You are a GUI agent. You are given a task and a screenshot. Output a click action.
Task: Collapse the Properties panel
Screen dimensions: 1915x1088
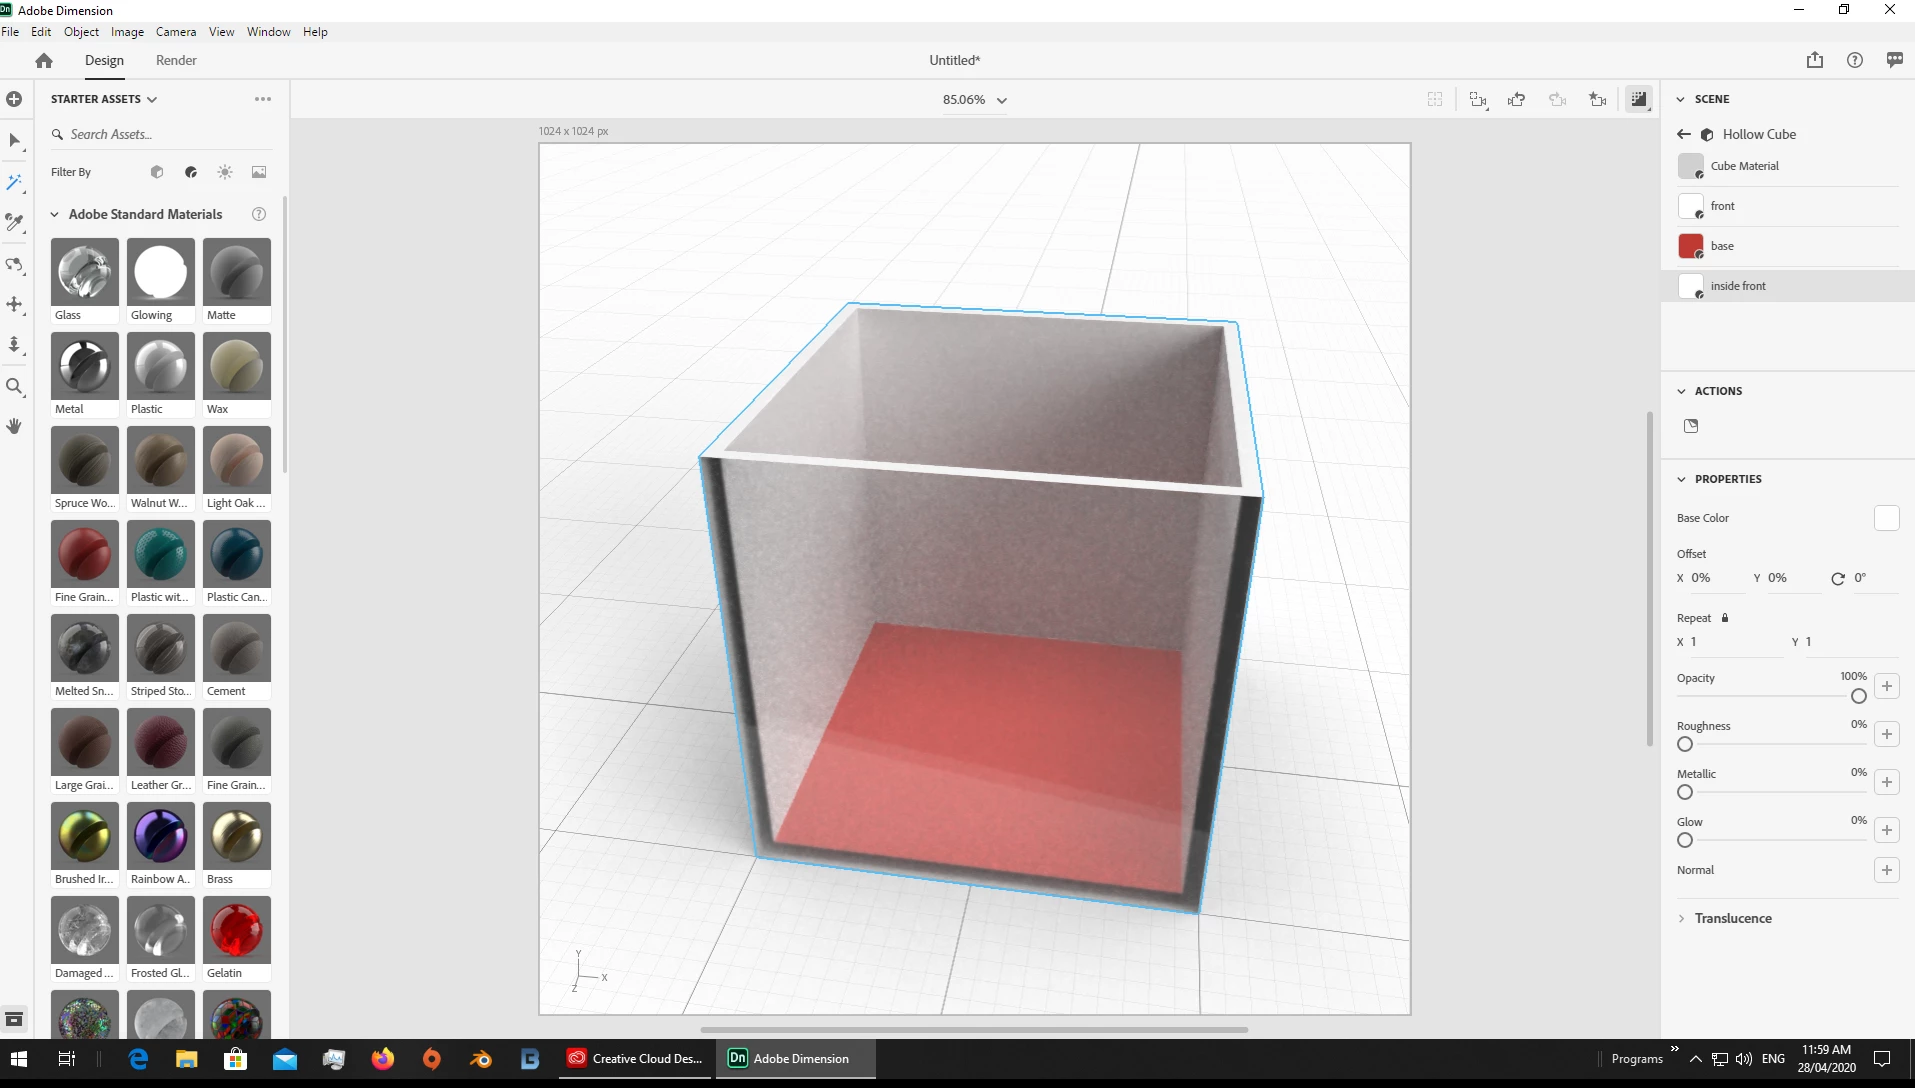click(x=1681, y=479)
